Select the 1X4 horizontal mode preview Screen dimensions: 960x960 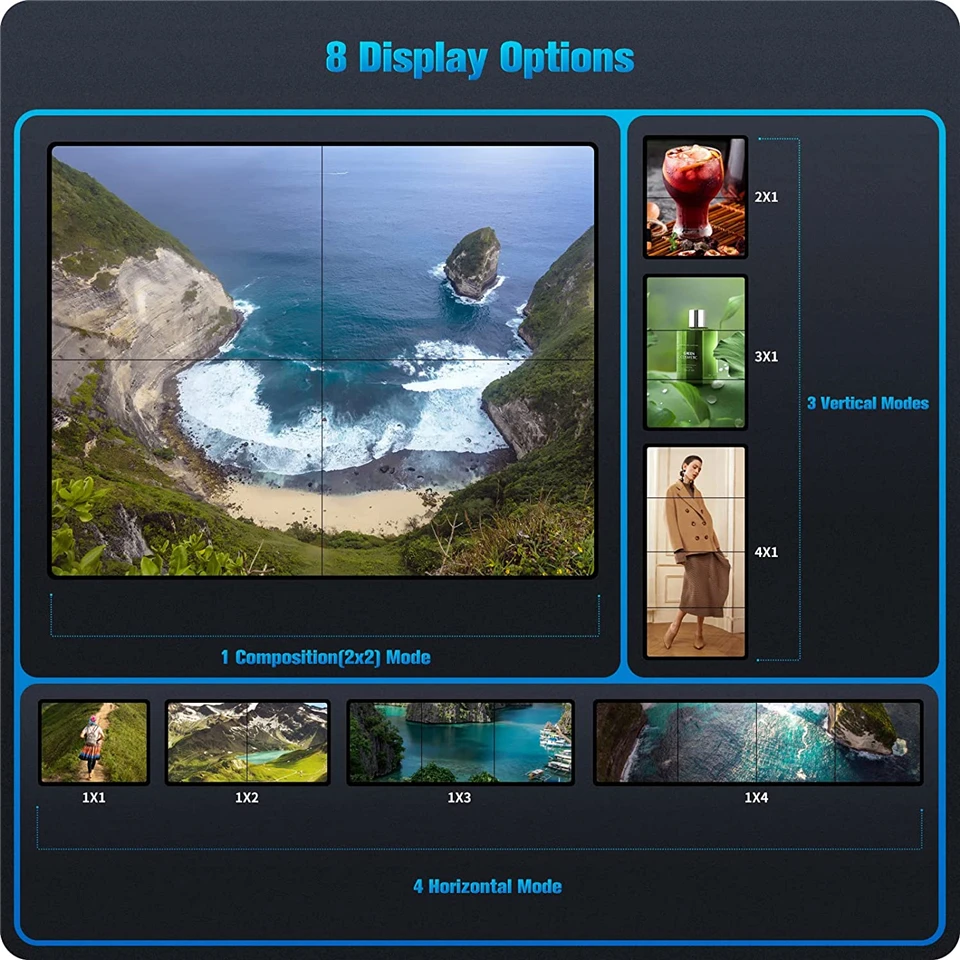(x=755, y=740)
